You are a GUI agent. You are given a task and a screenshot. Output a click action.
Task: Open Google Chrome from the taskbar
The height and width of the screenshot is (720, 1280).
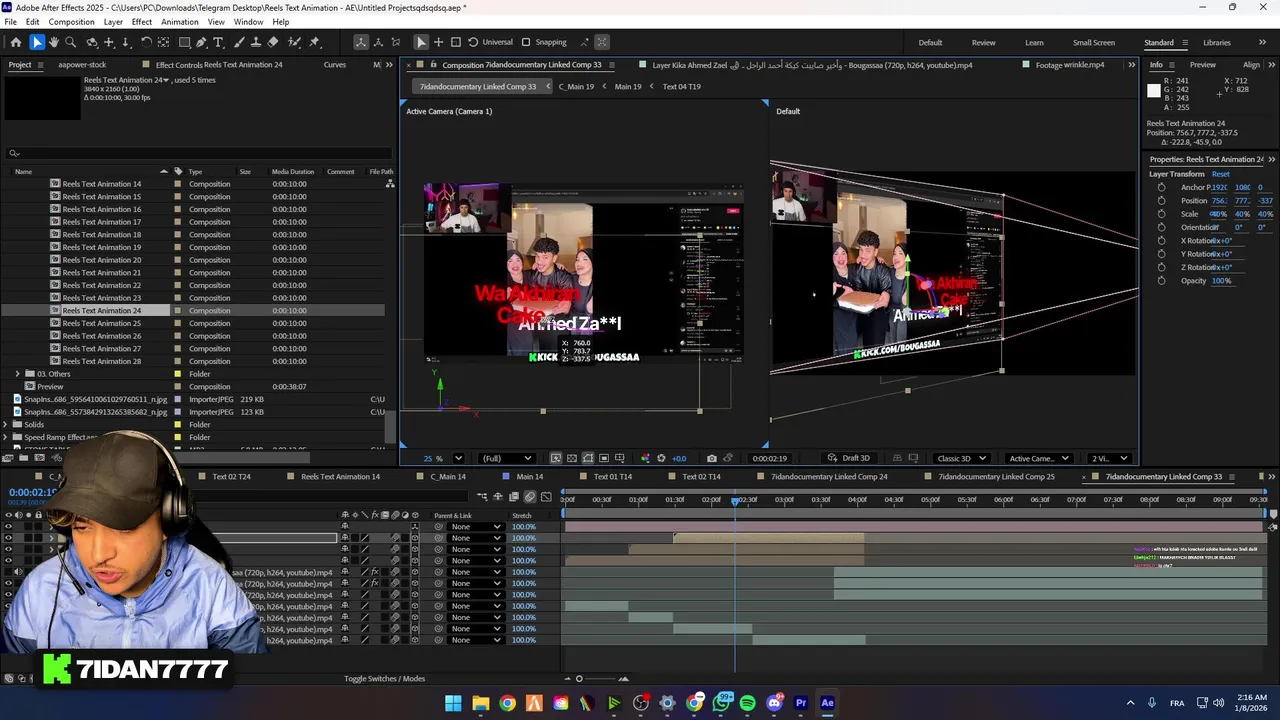[507, 703]
